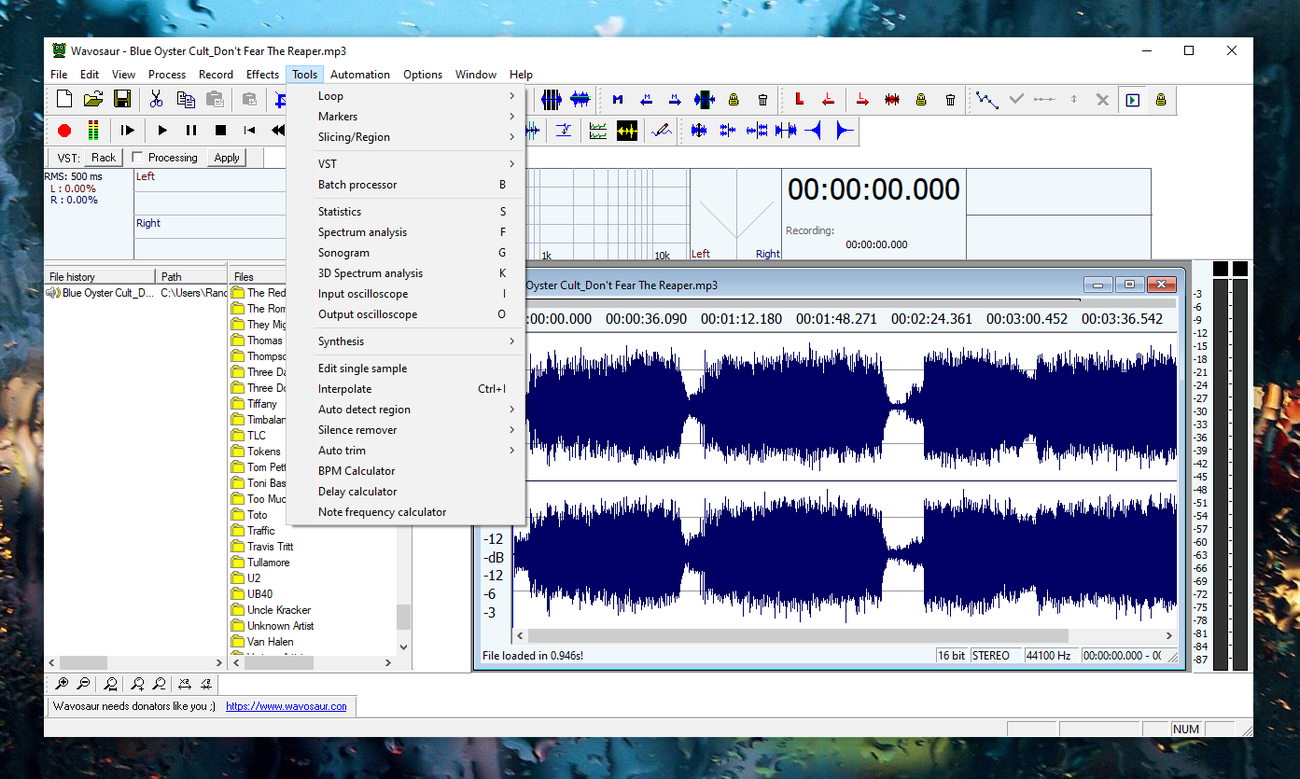Click the pencil draw-waveform icon
Screen dimensions: 1300x779
(660, 130)
